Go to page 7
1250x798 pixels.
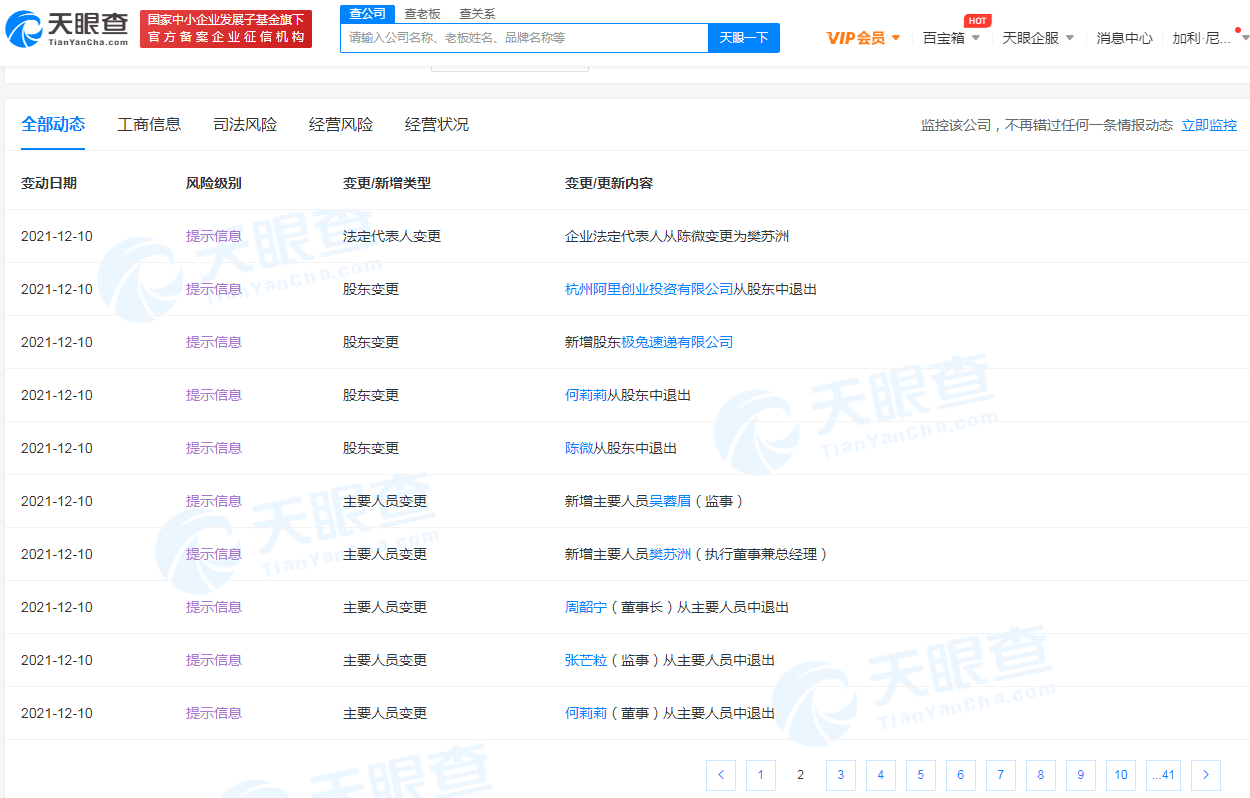point(1000,775)
